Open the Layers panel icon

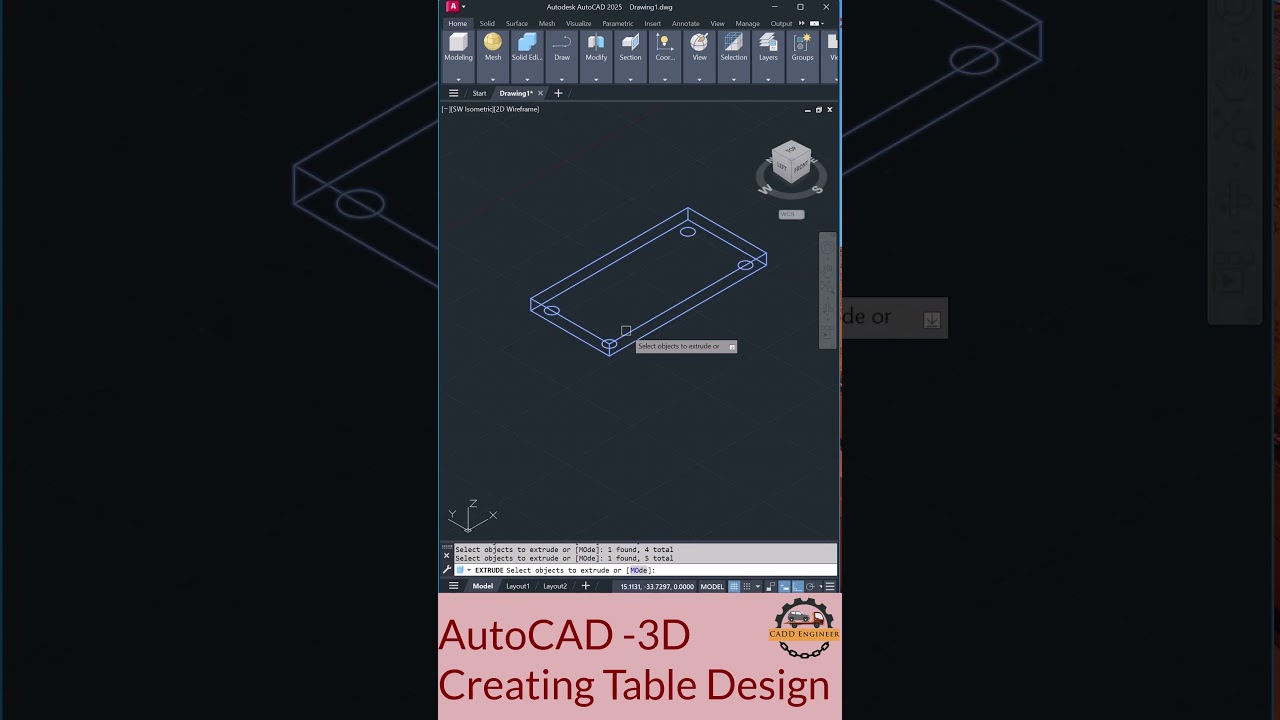(768, 42)
